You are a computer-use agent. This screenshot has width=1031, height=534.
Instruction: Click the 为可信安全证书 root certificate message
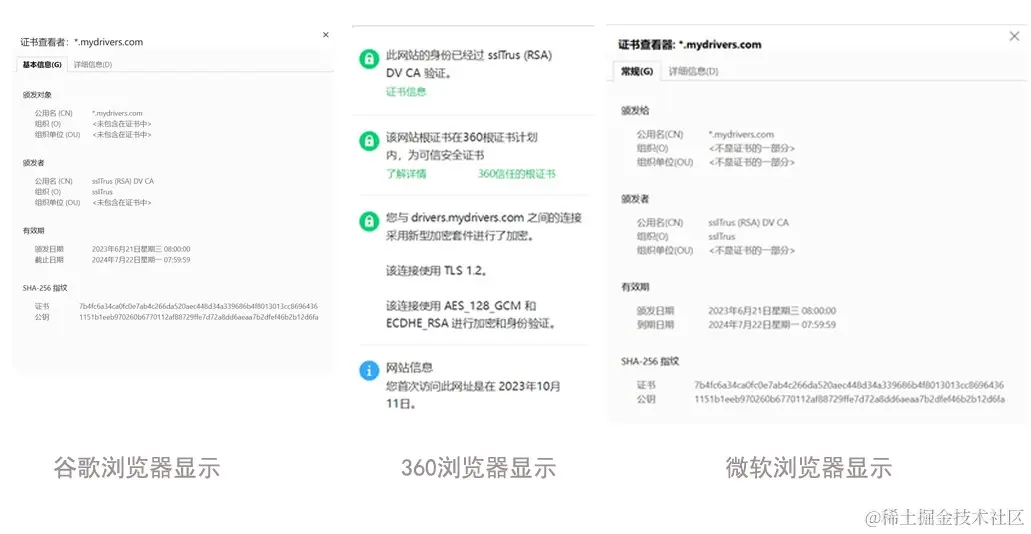[464, 146]
